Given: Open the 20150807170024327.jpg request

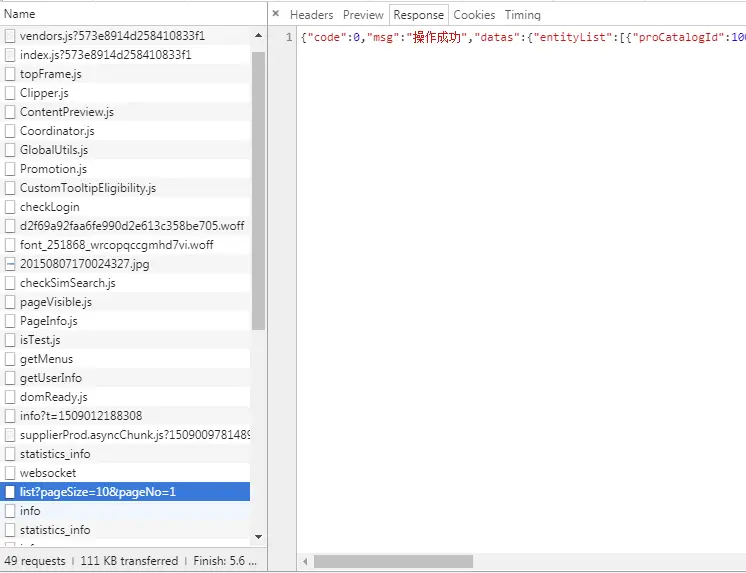Looking at the screenshot, I should click(125, 264).
